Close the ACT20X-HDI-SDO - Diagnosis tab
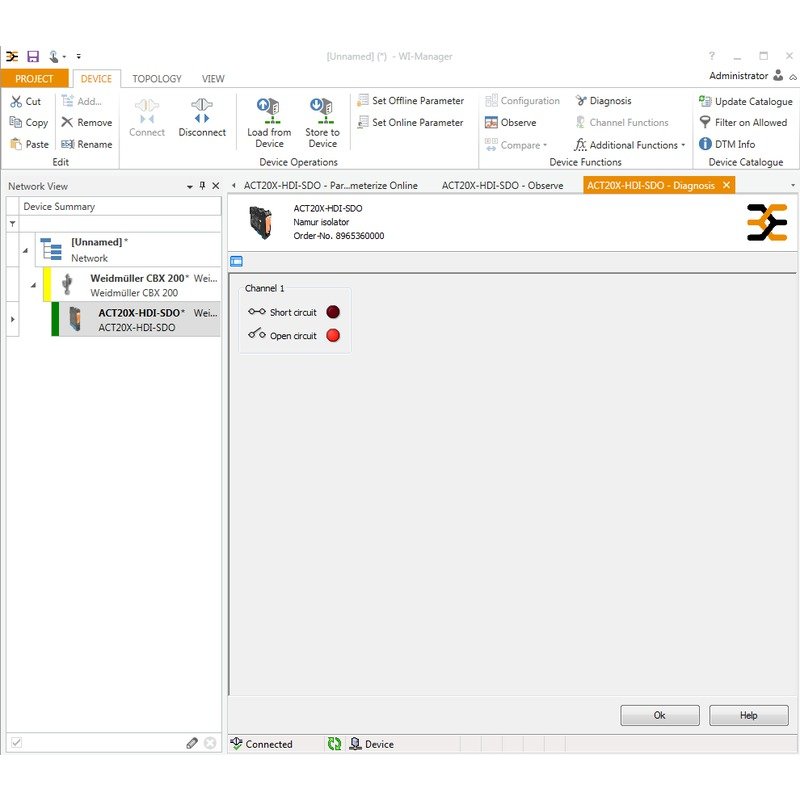 point(727,185)
